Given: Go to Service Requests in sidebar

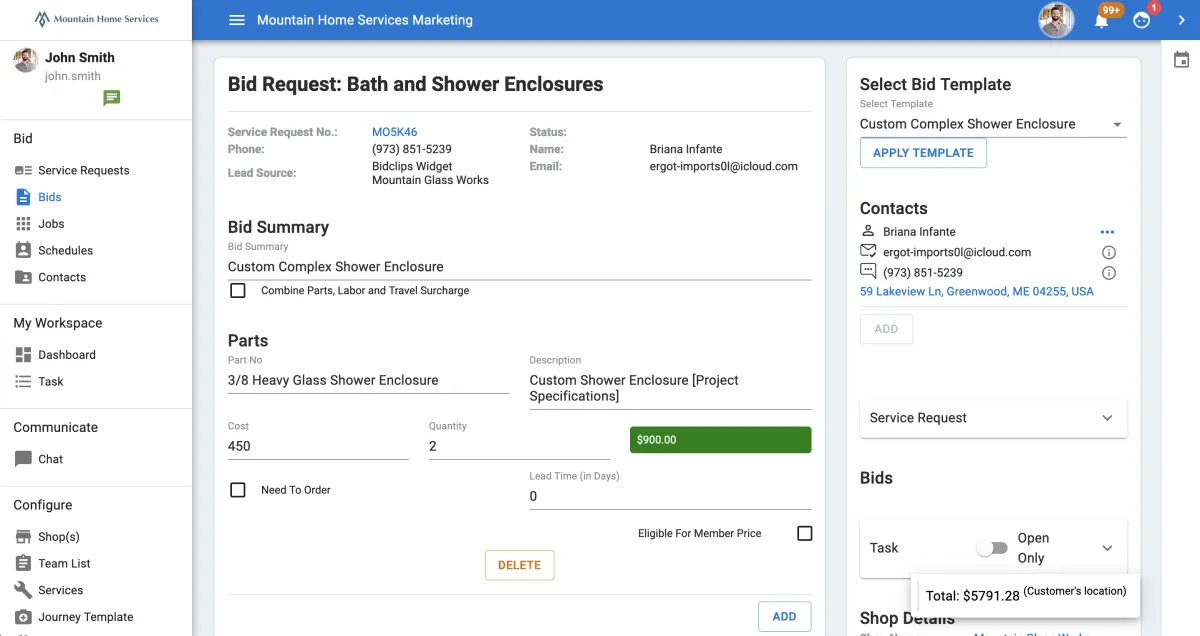Looking at the screenshot, I should 84,171.
